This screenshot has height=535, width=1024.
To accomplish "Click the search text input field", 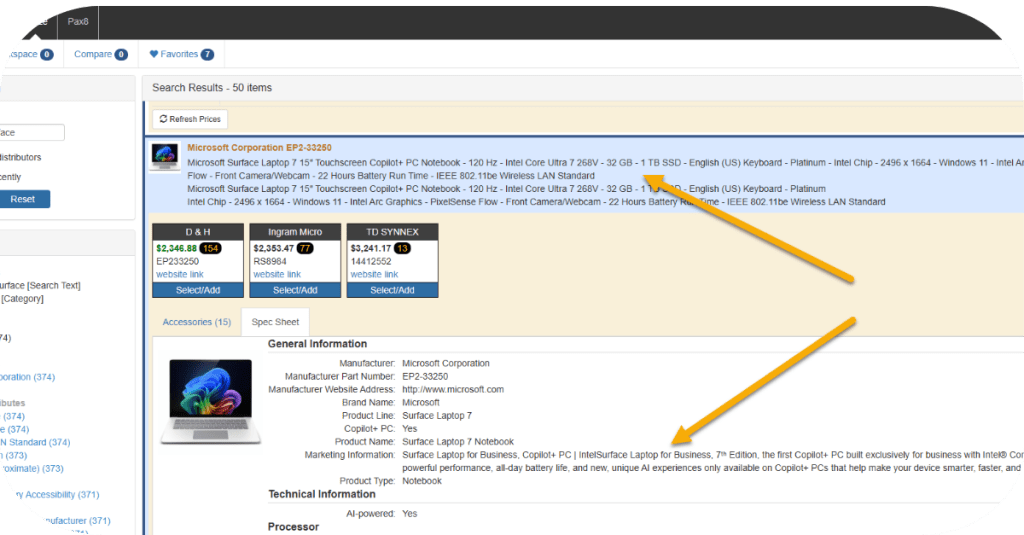I will [30, 132].
